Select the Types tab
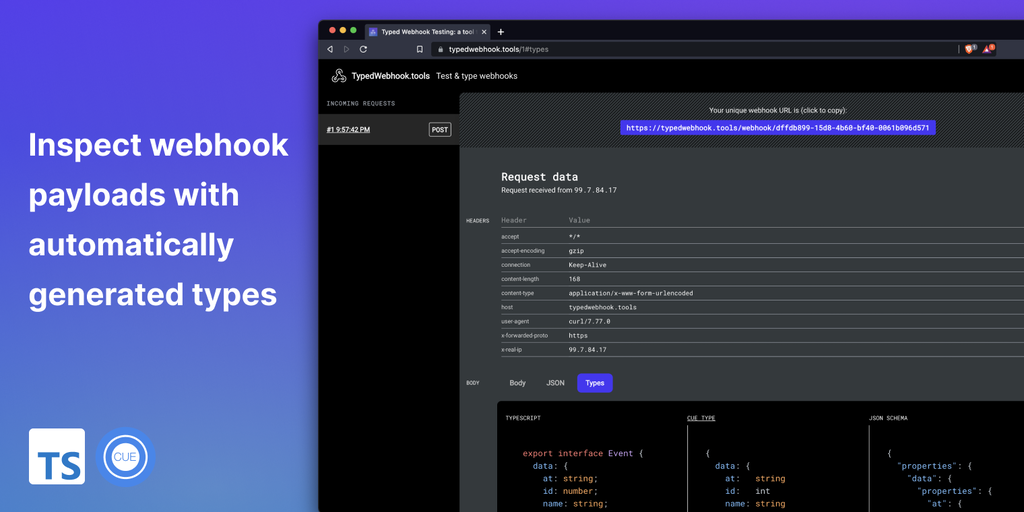 click(595, 383)
